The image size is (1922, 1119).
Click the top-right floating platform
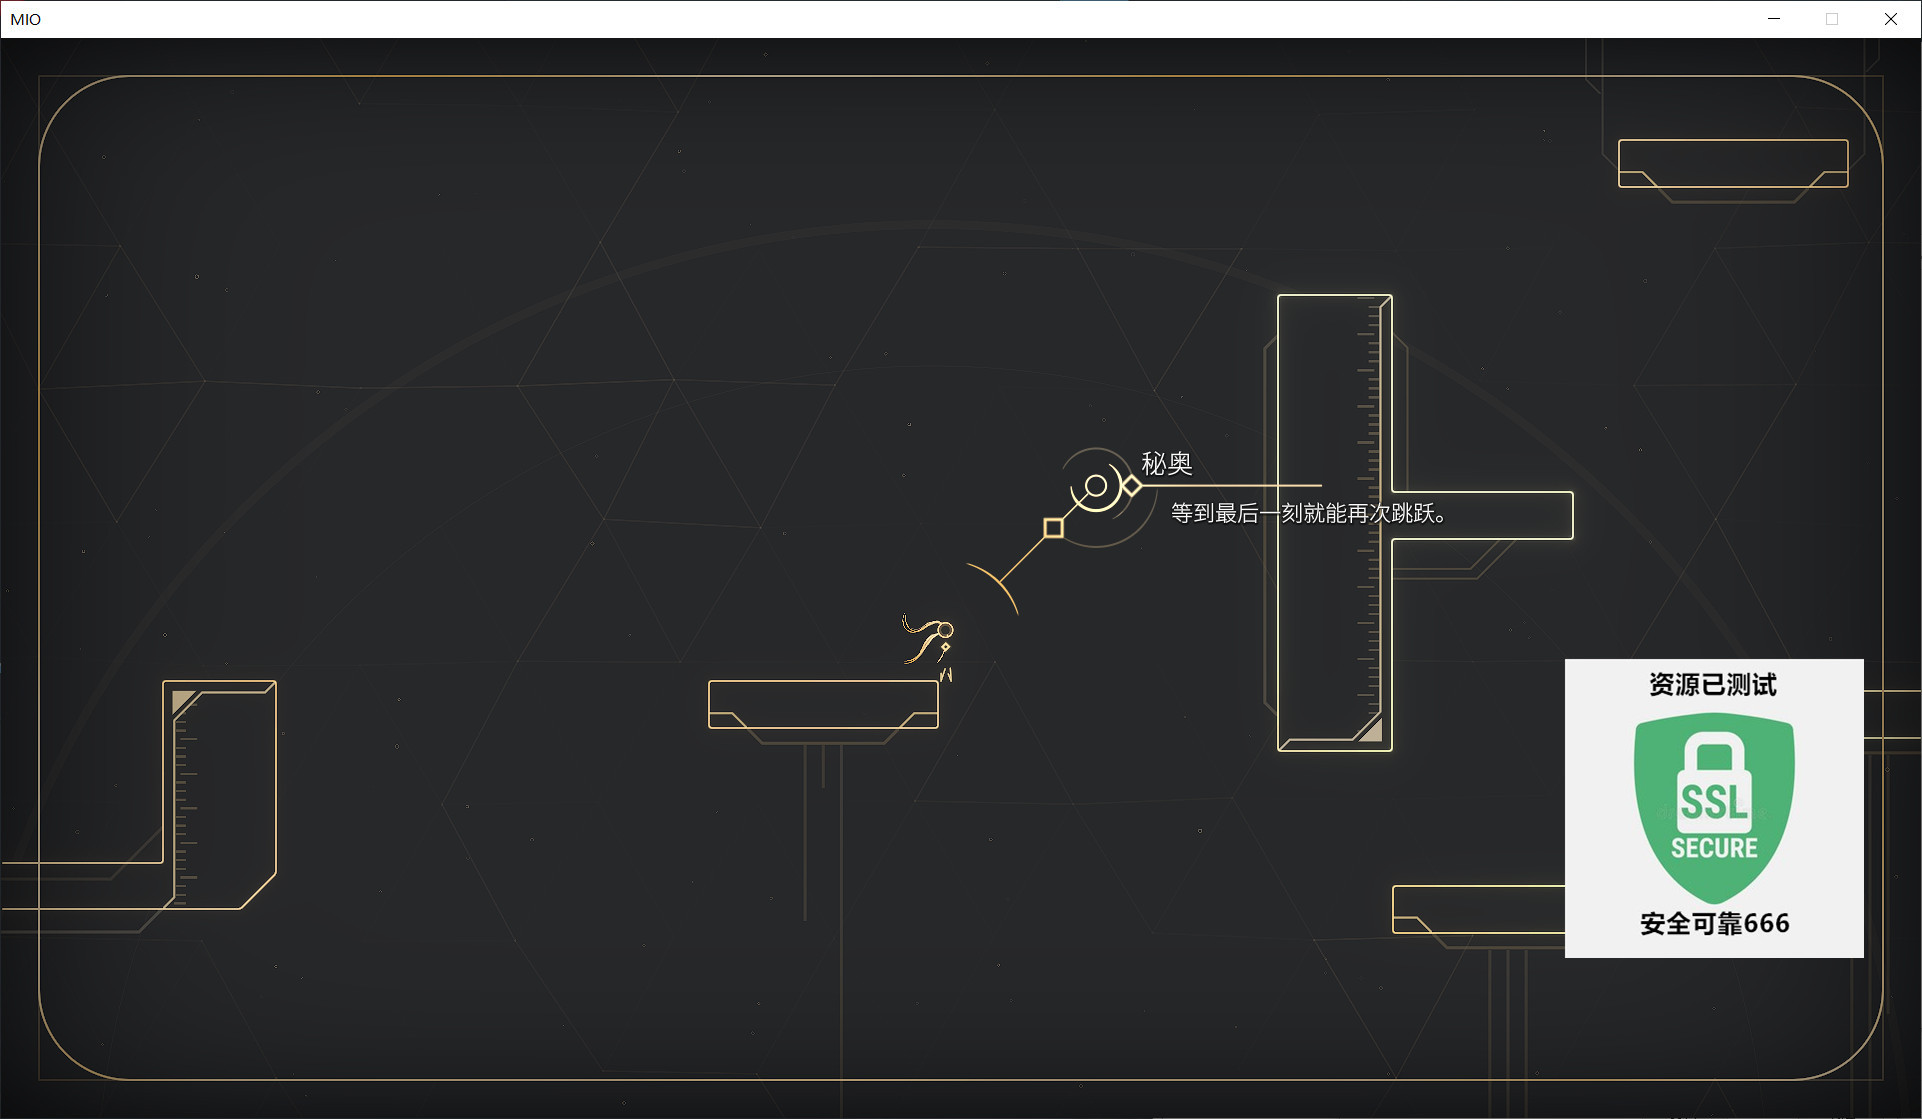click(x=1732, y=163)
